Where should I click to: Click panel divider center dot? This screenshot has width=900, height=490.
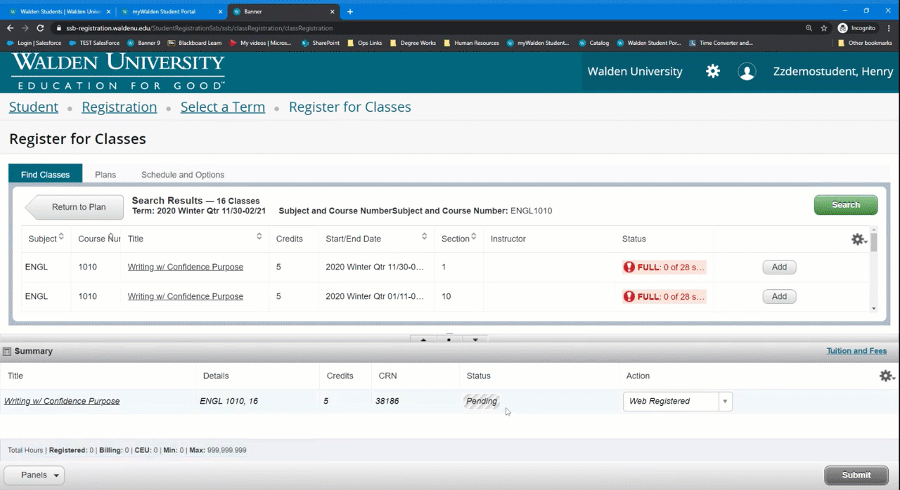[449, 340]
